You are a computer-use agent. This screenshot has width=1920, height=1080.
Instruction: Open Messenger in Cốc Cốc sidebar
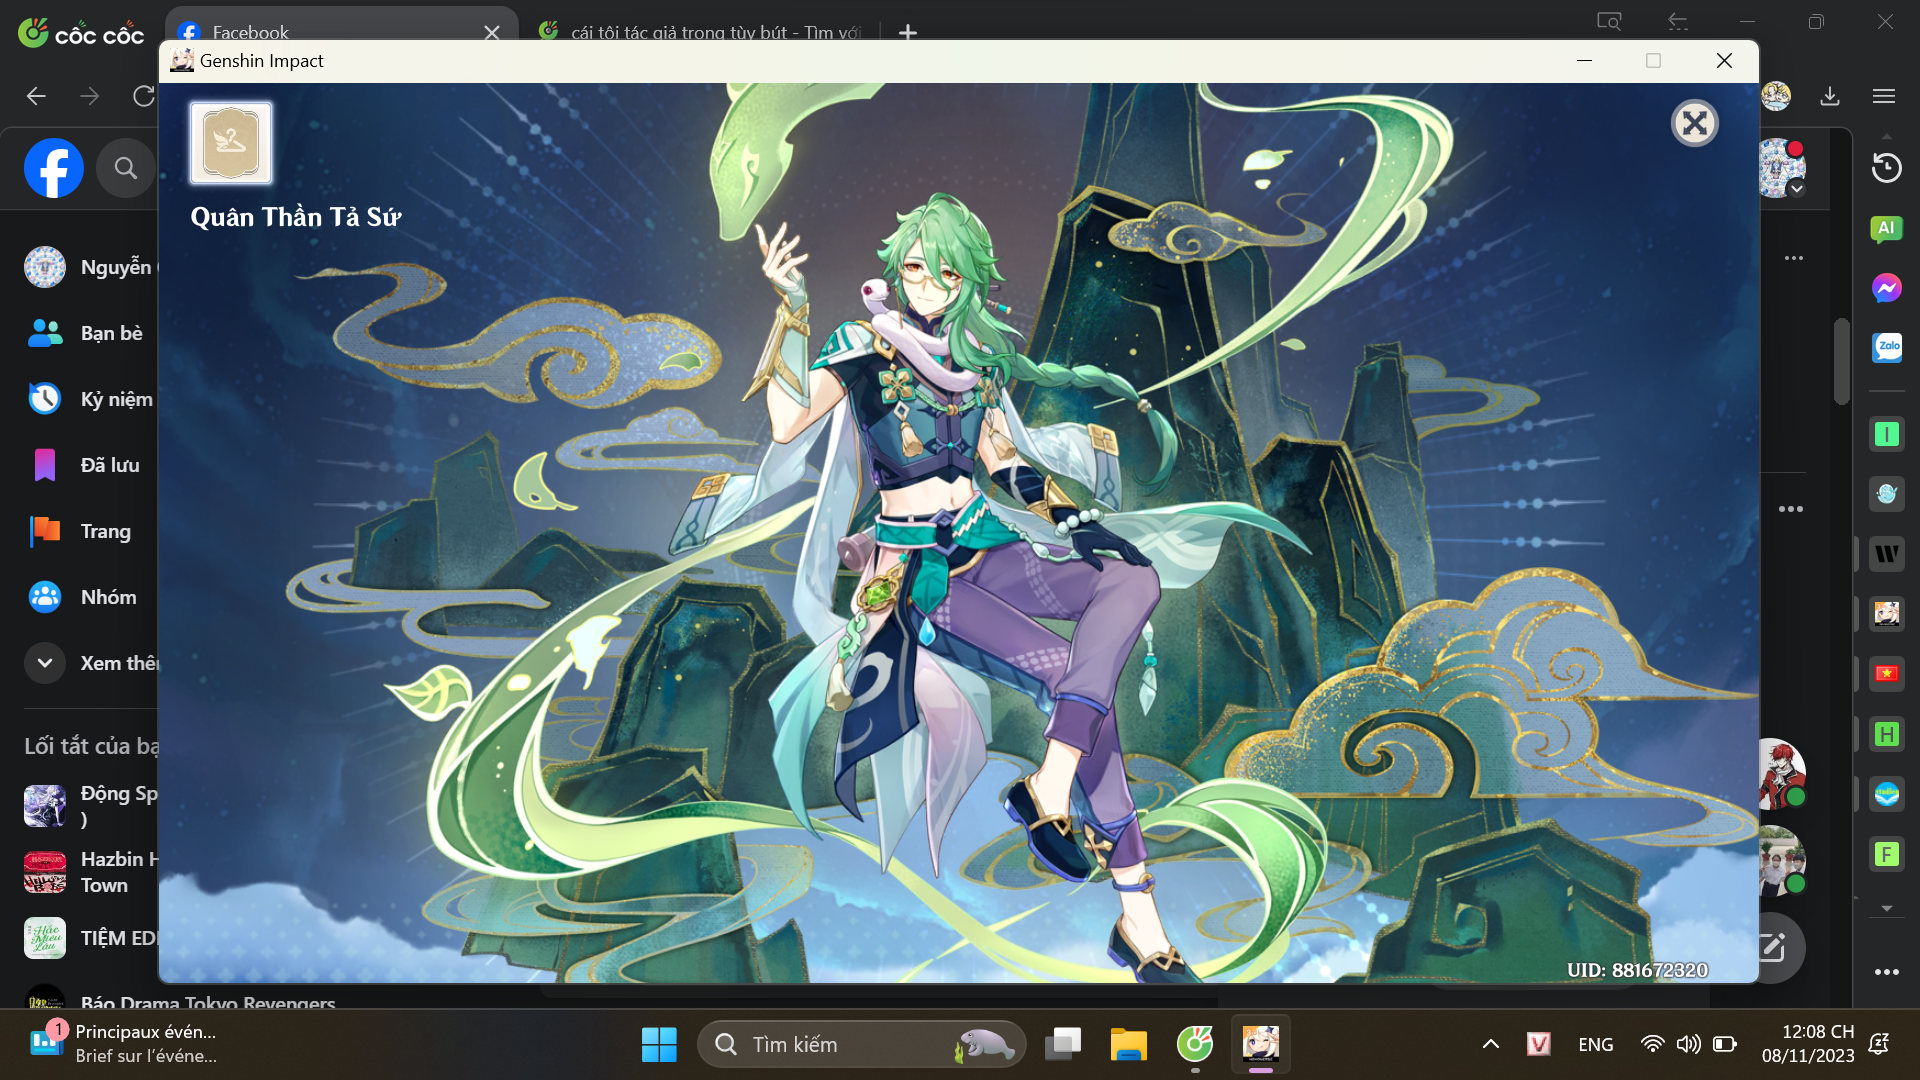(1886, 288)
